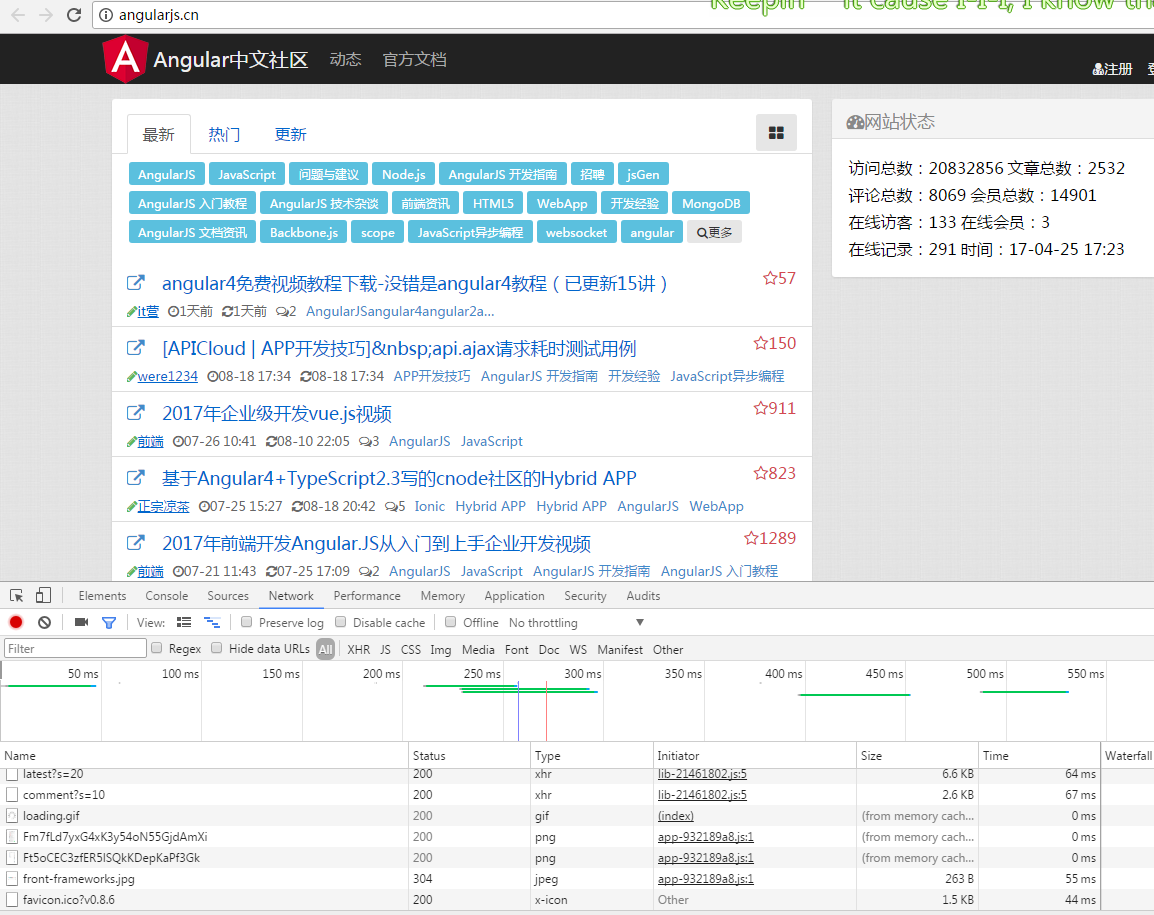
Task: Tick the Regex filter checkbox
Action: pyautogui.click(x=157, y=648)
